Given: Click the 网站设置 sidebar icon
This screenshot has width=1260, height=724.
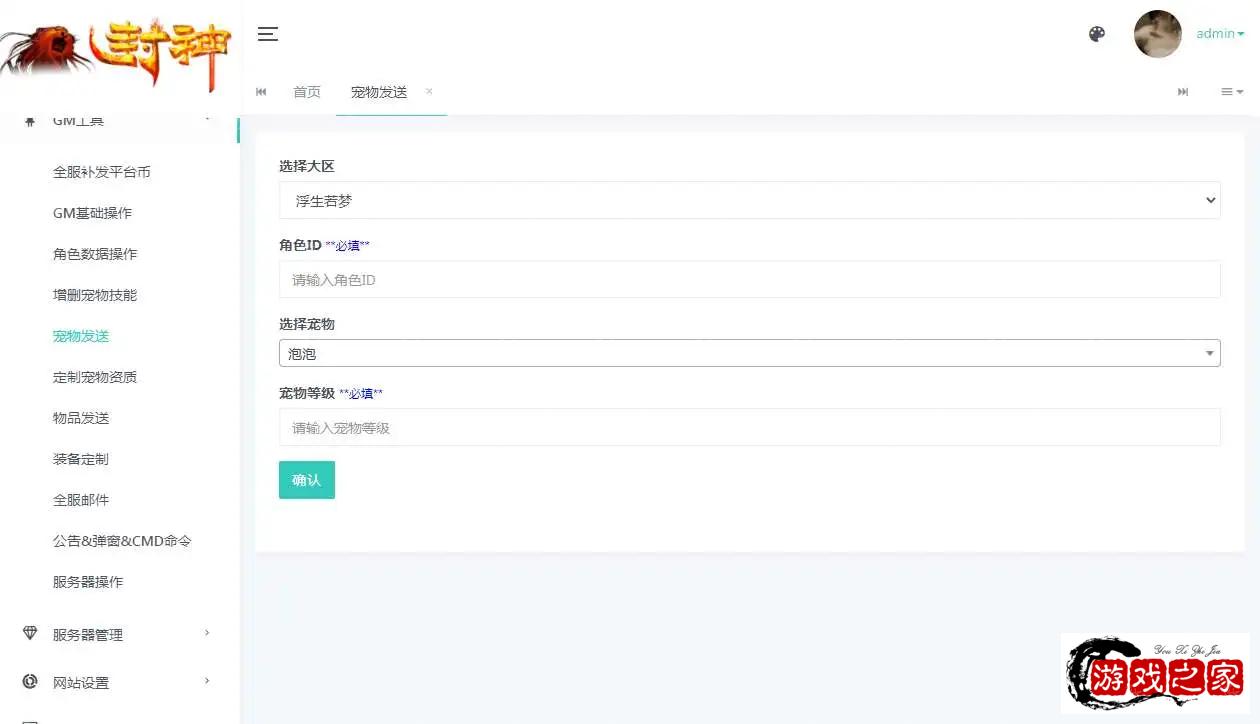Looking at the screenshot, I should tap(30, 682).
